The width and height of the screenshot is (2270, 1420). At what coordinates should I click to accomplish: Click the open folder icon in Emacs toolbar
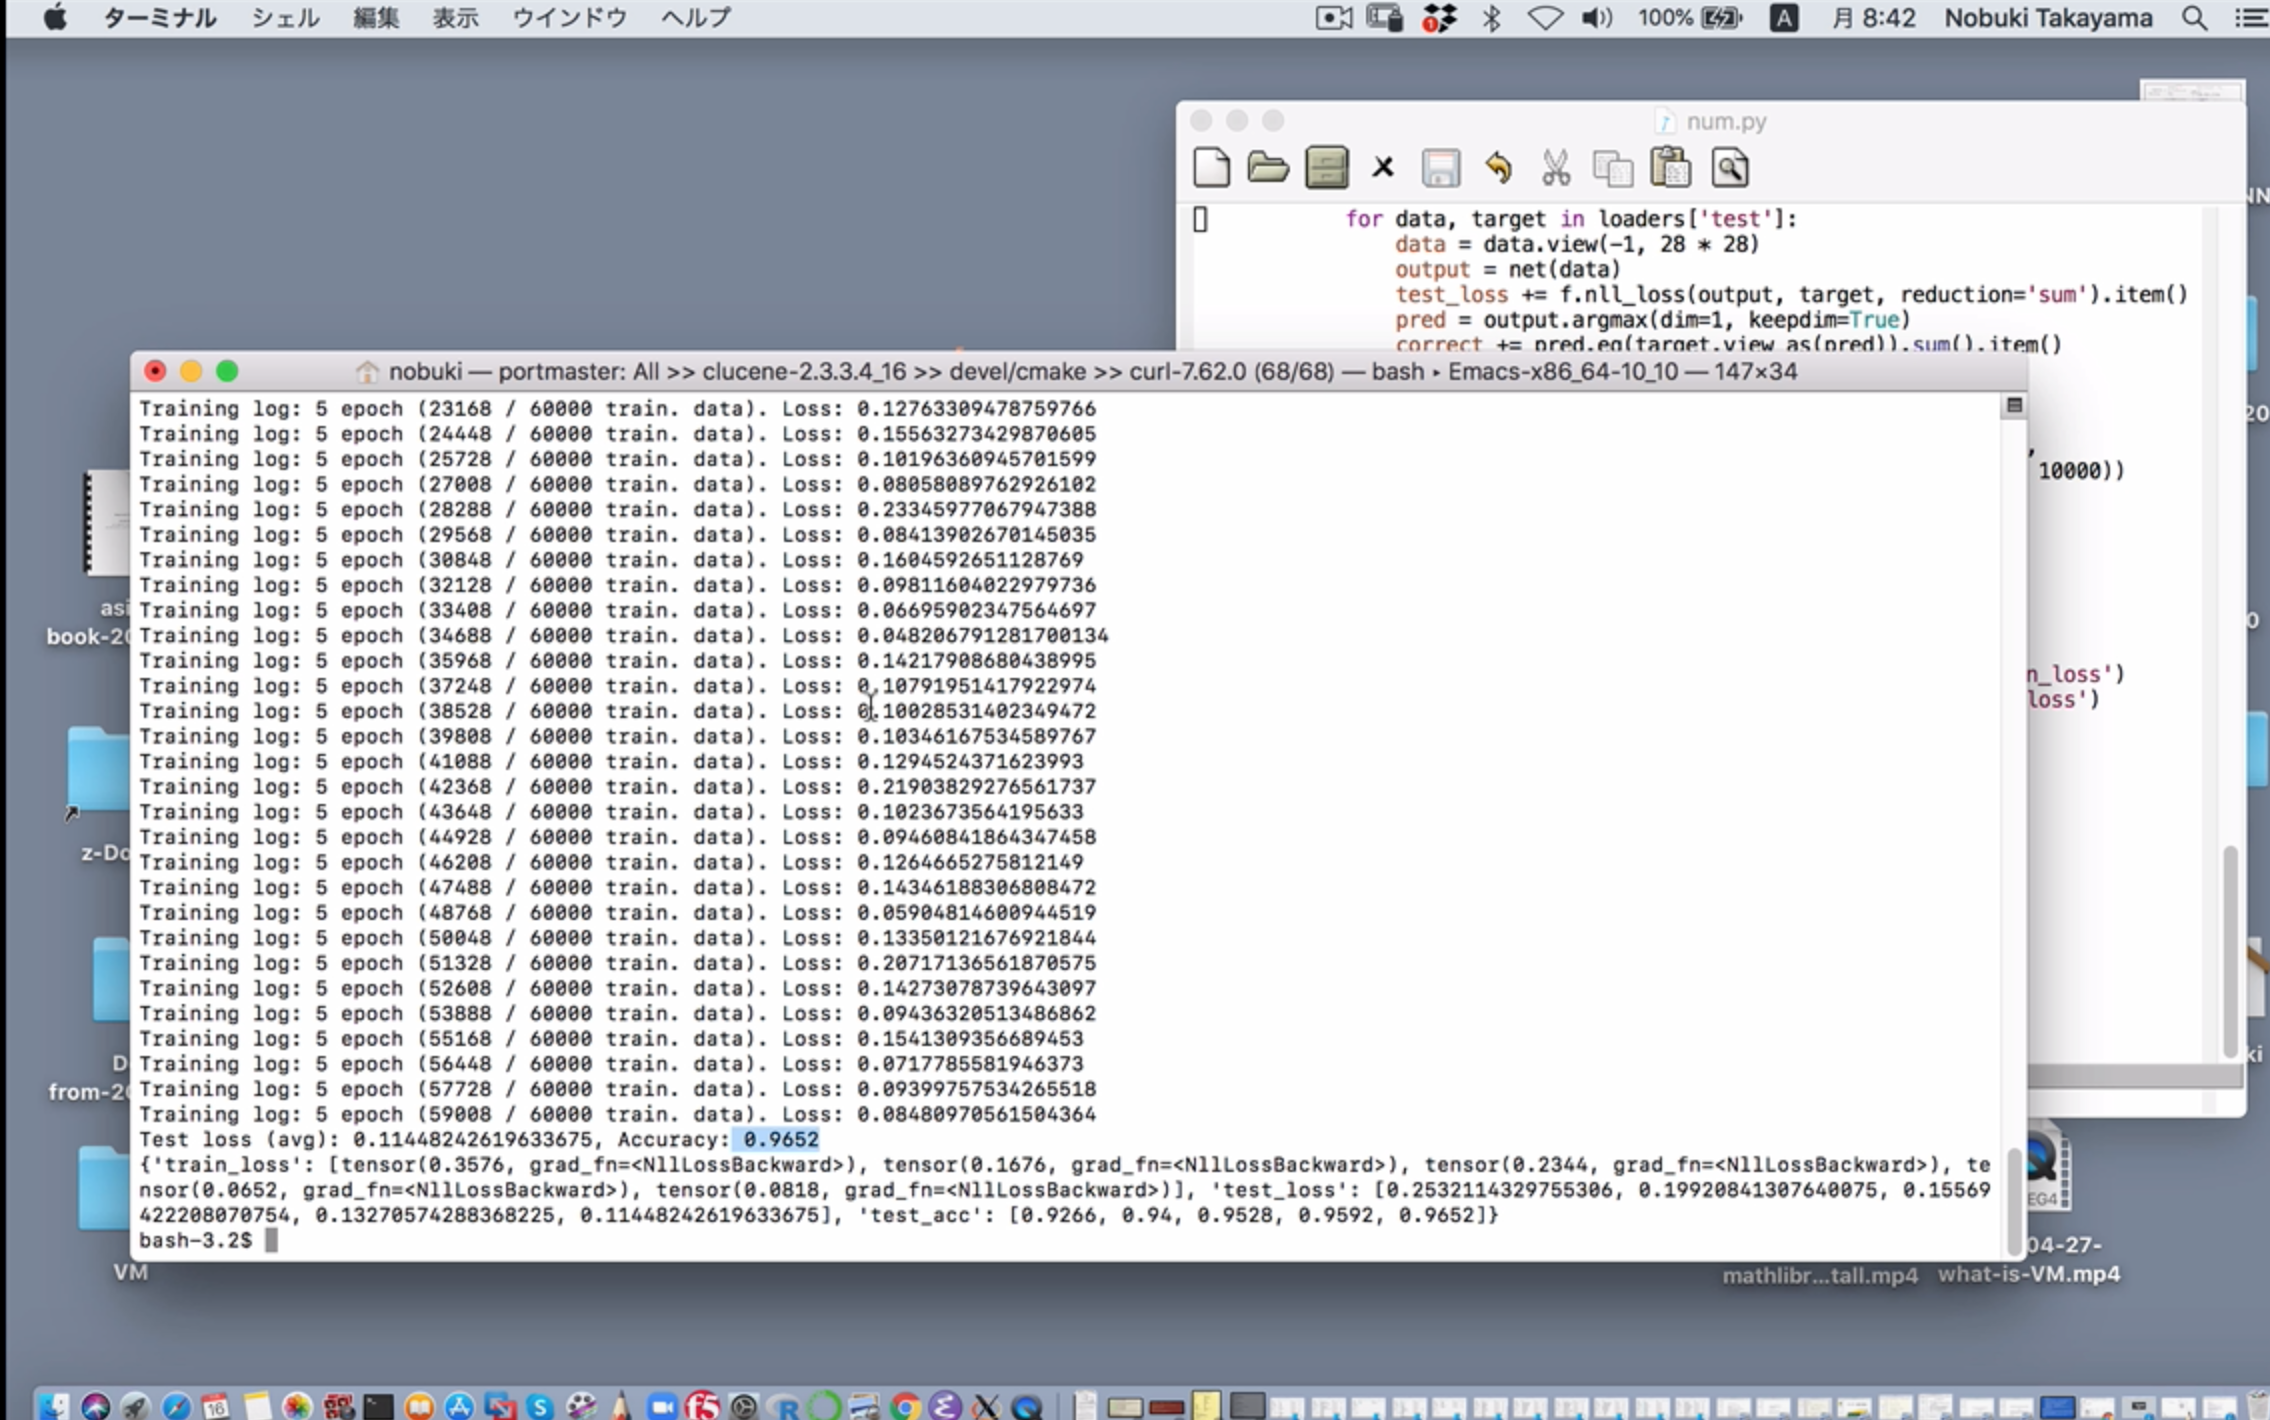(1268, 167)
